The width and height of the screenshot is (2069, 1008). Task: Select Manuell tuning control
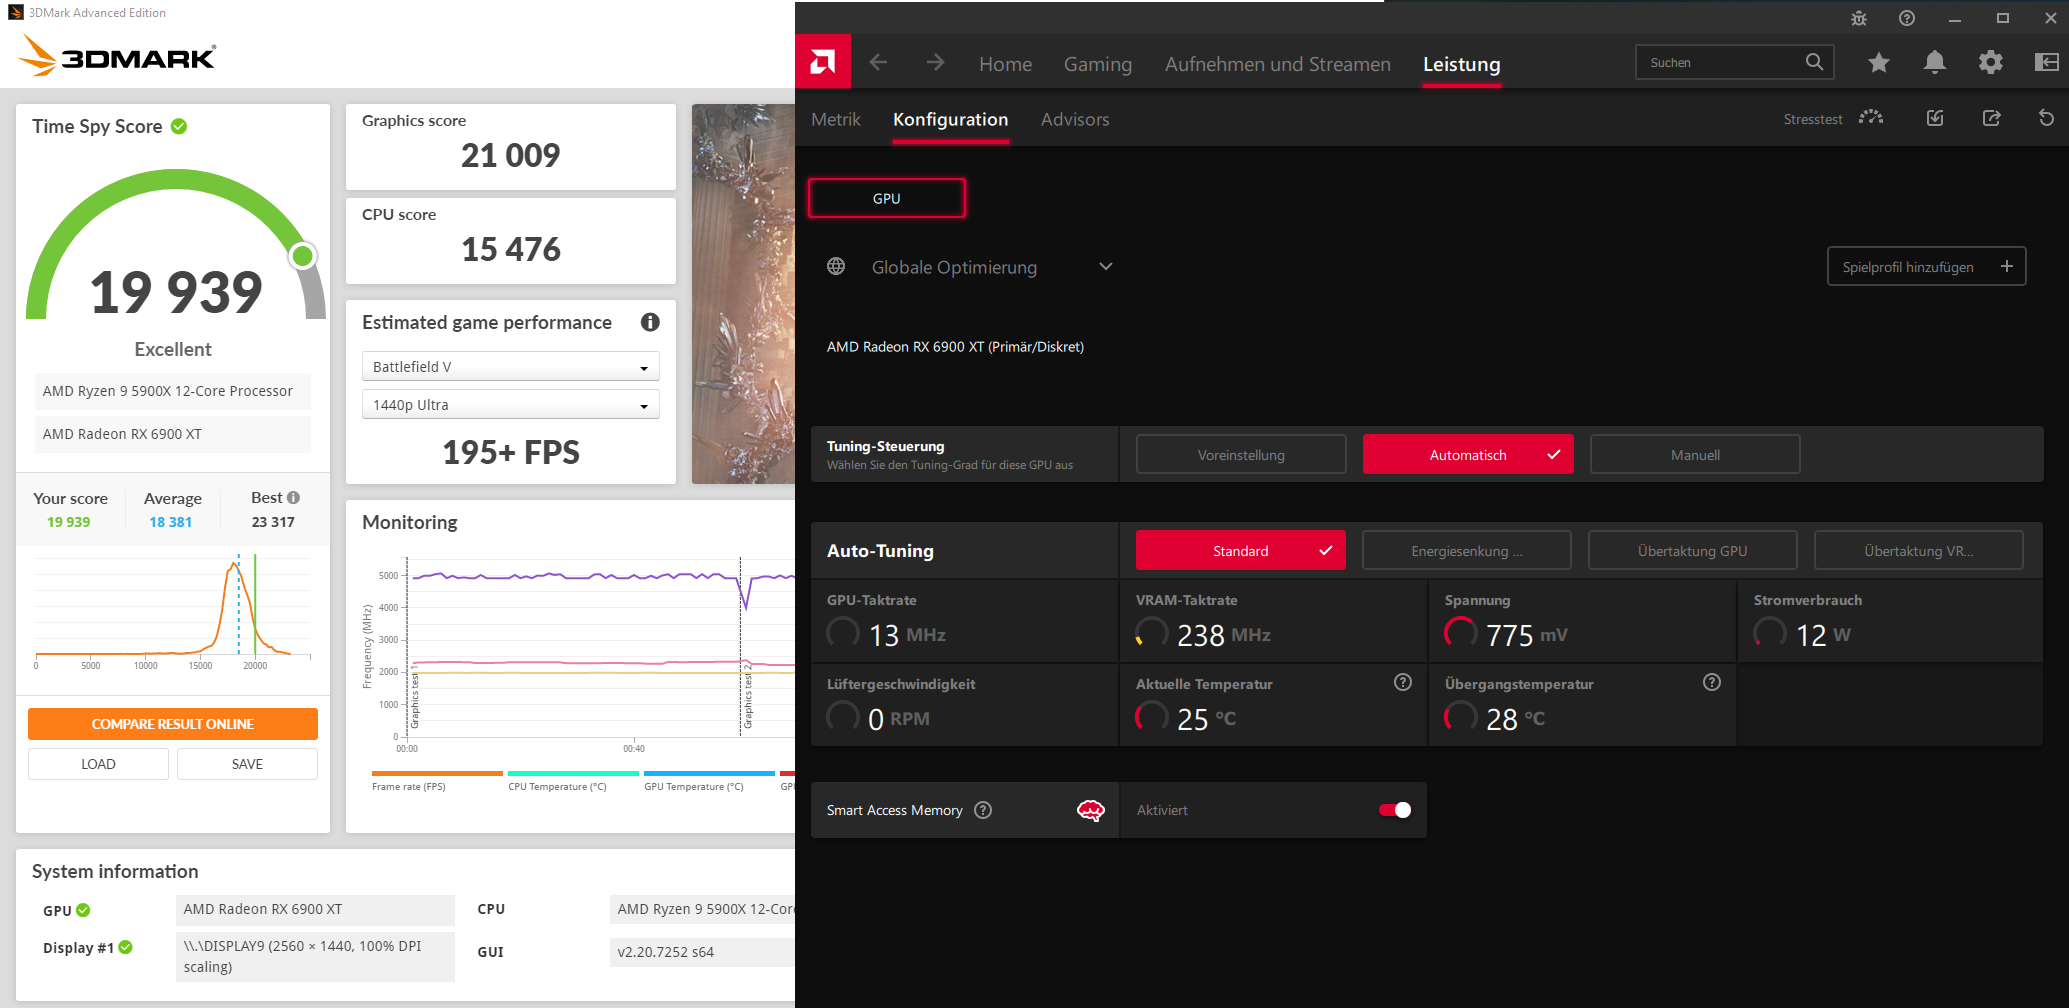click(1695, 455)
